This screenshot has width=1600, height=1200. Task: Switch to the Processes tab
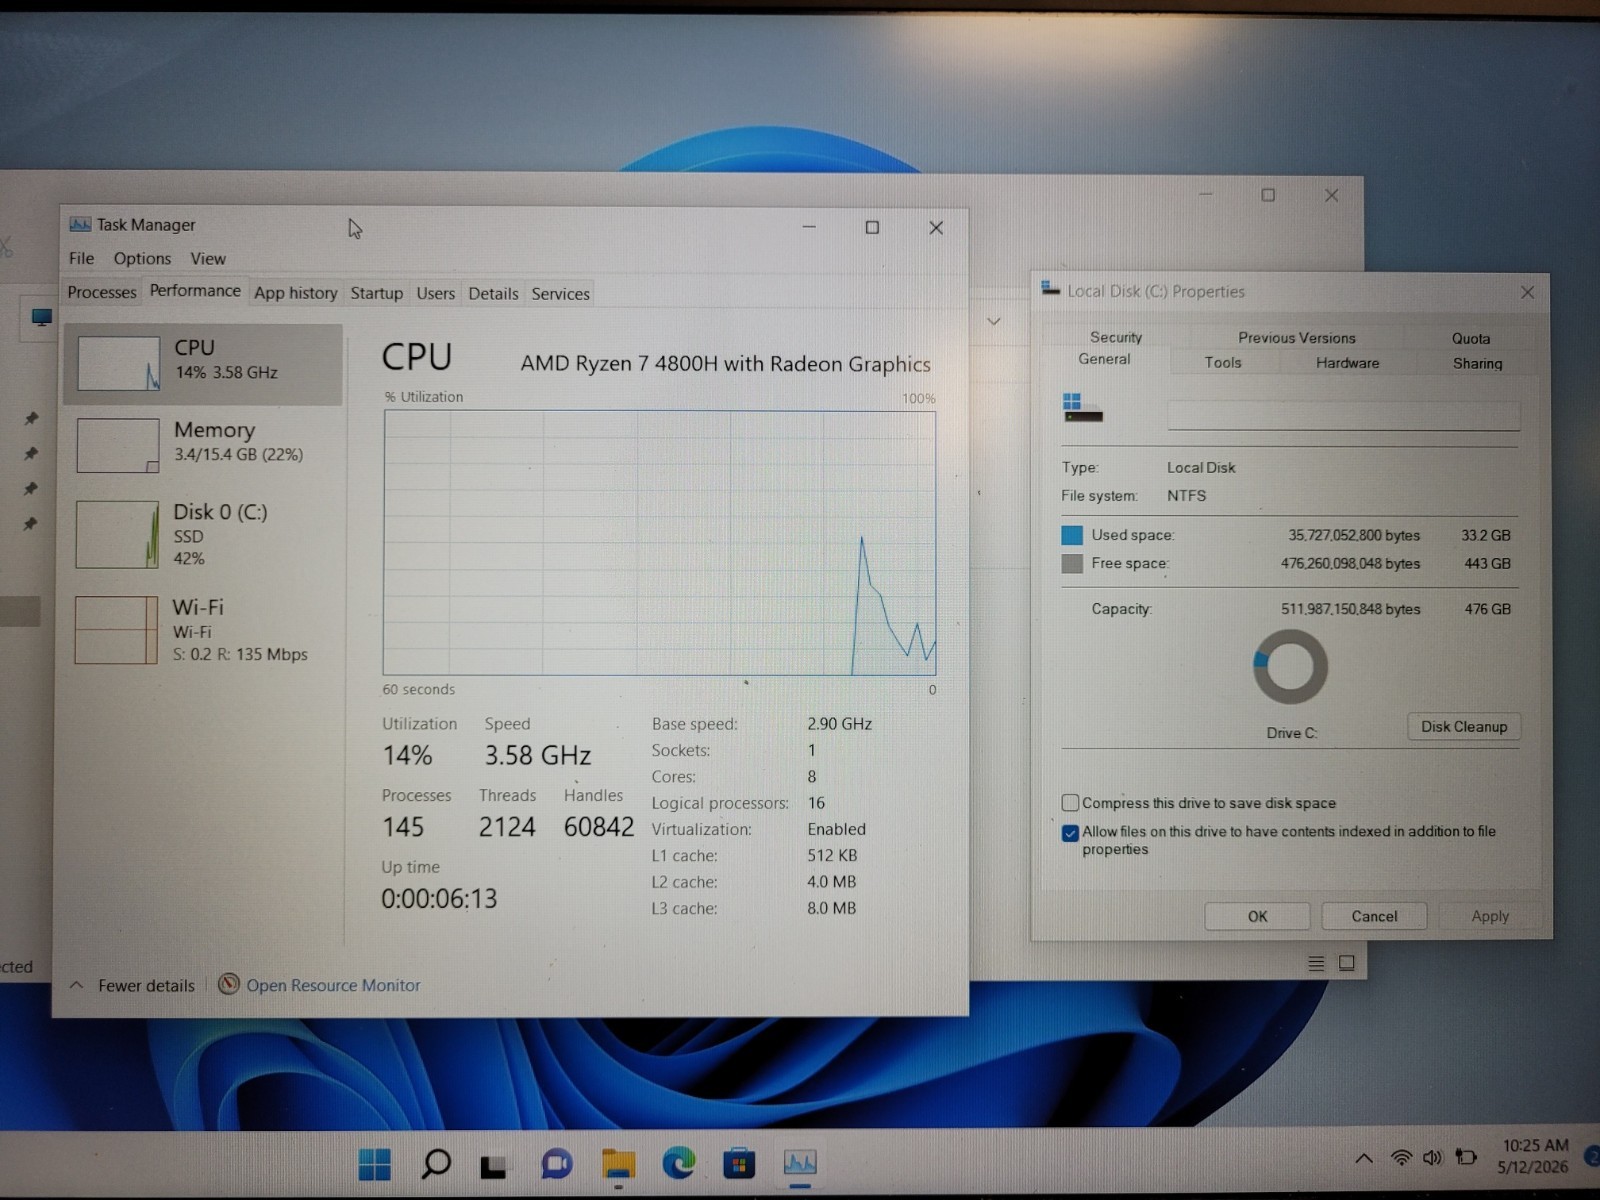point(101,292)
